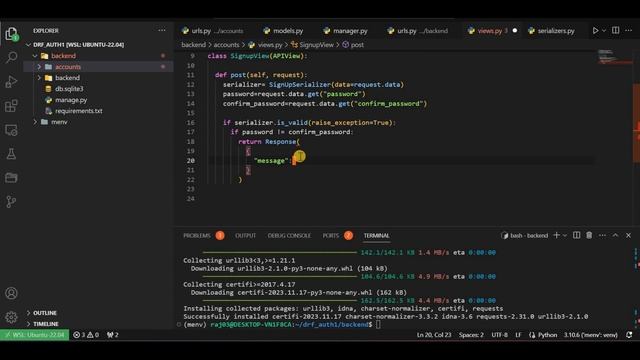Kill terminal with trash icon
640x360 pixels.
point(589,236)
